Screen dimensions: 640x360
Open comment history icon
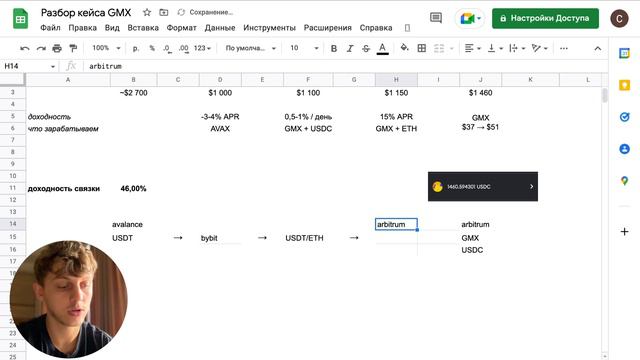tap(436, 18)
